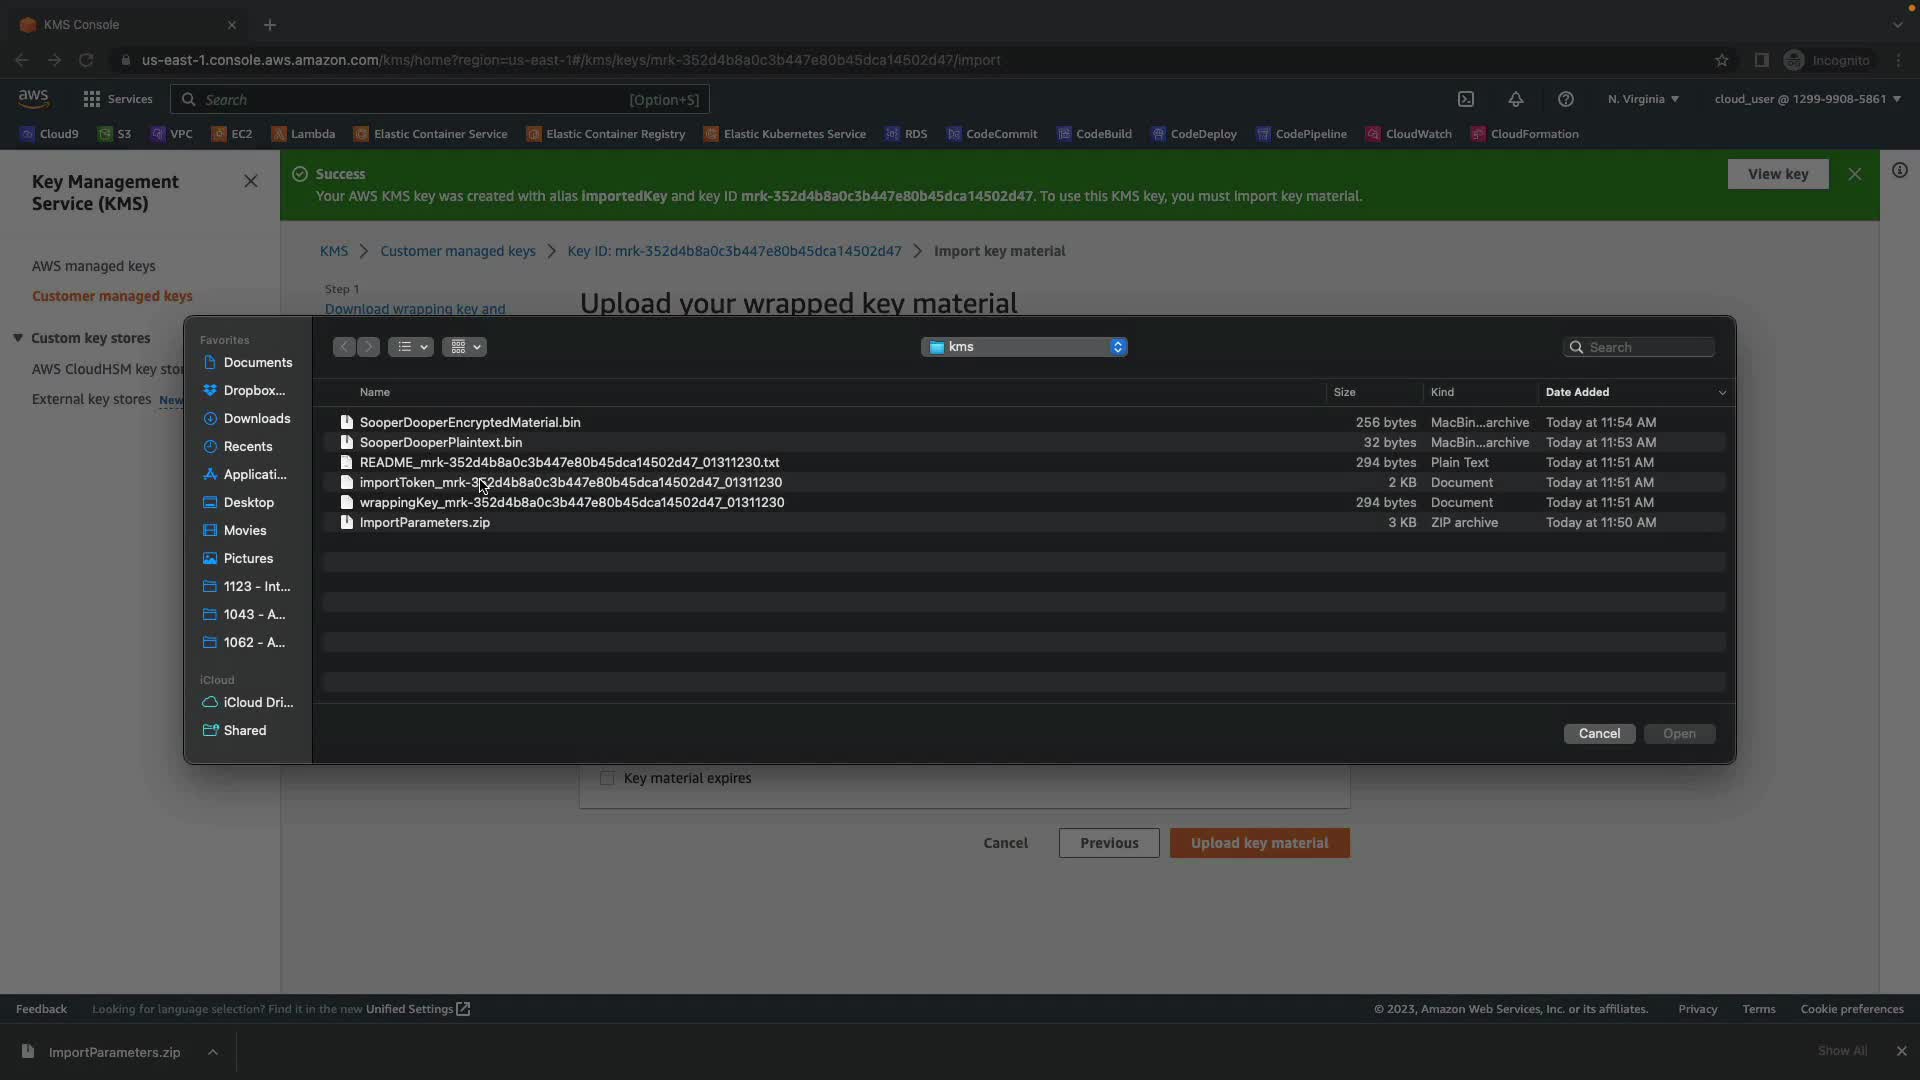
Task: Bookmark page with star icon
Action: coord(1722,60)
